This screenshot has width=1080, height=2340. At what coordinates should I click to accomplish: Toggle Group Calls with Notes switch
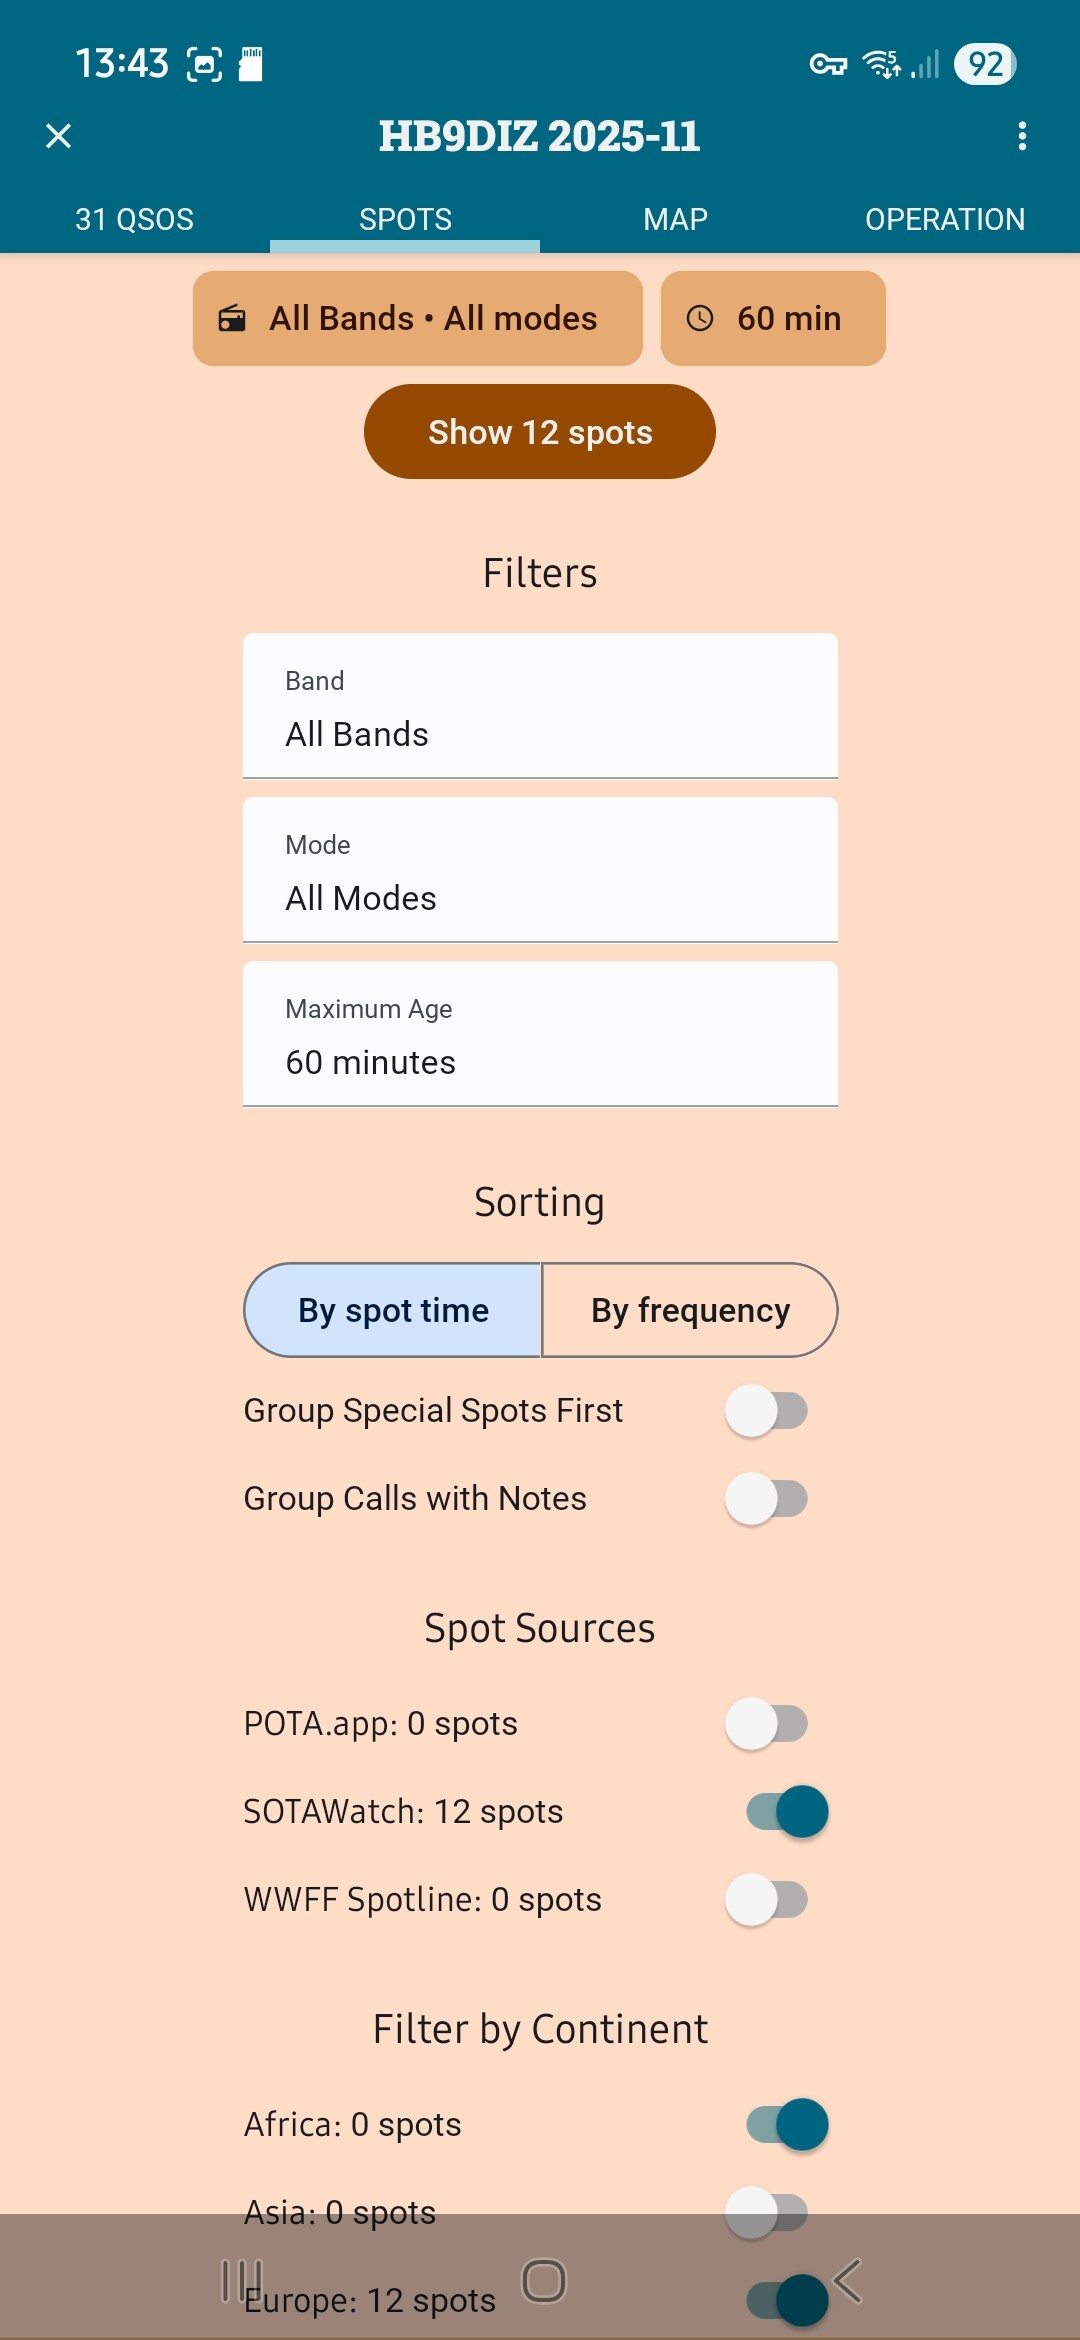coord(767,1499)
